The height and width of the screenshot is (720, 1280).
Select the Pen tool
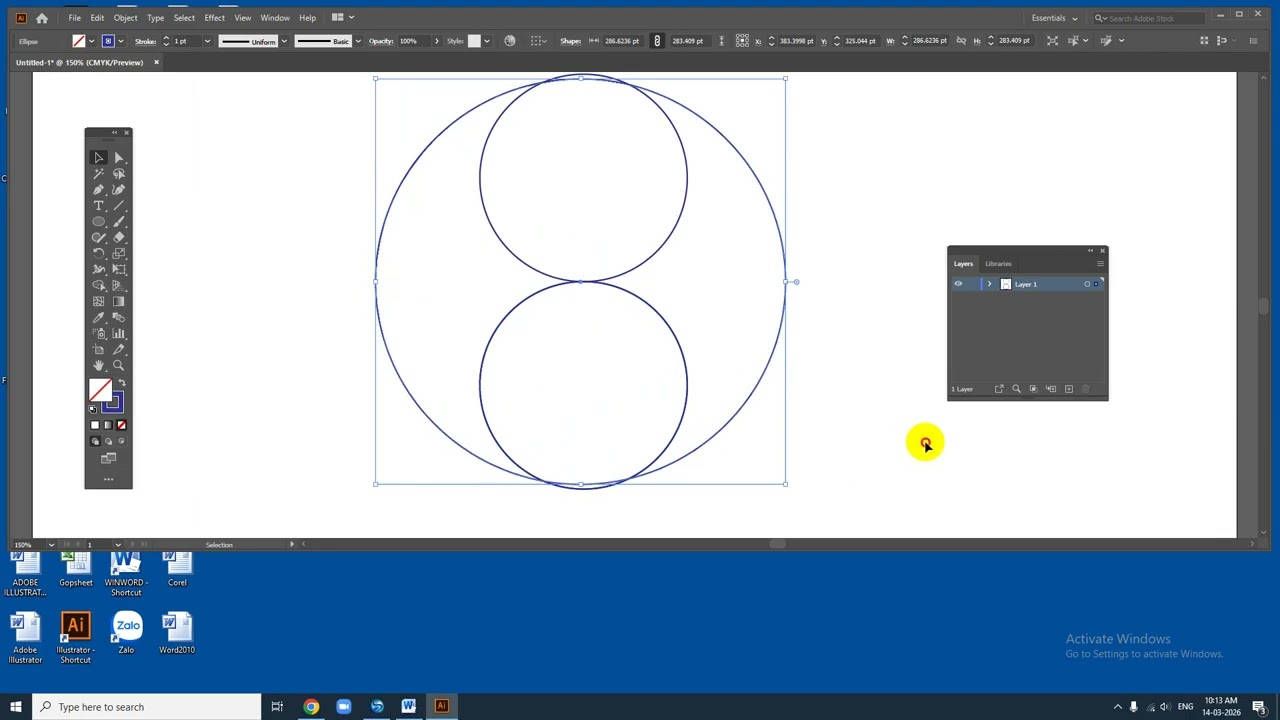[x=98, y=190]
